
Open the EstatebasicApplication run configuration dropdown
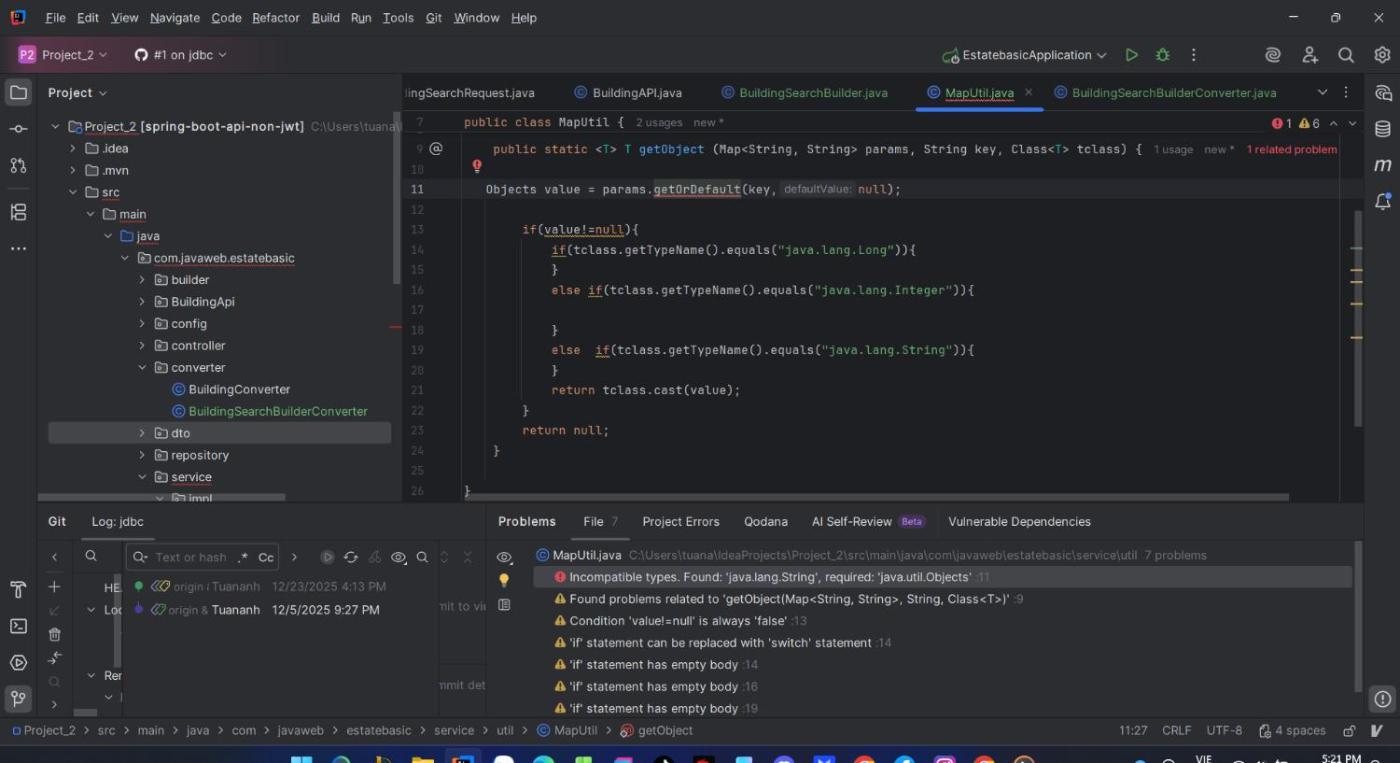point(1025,55)
